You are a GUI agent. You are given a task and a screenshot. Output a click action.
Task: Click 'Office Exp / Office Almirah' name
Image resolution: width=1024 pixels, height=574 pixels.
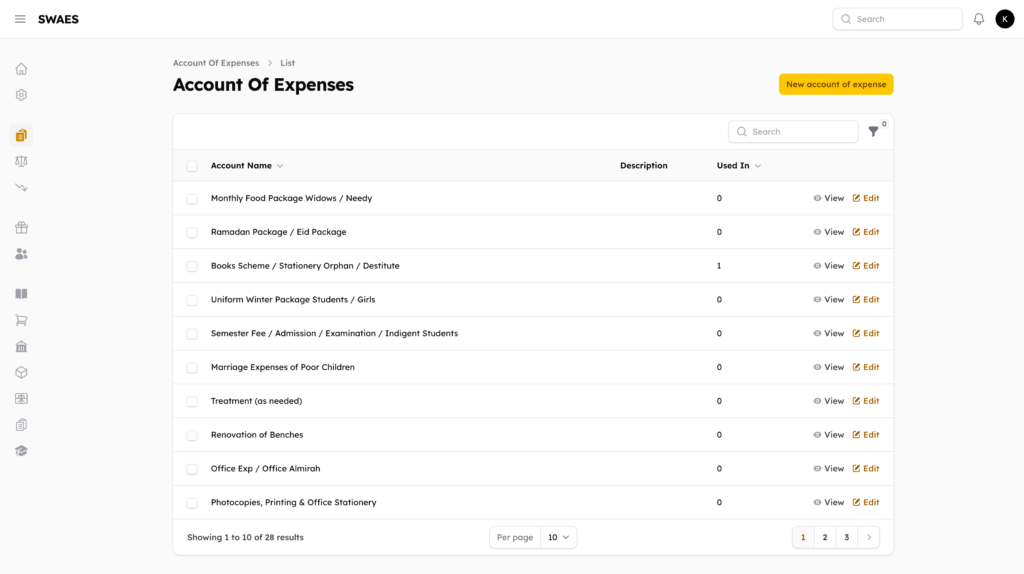[265, 469]
